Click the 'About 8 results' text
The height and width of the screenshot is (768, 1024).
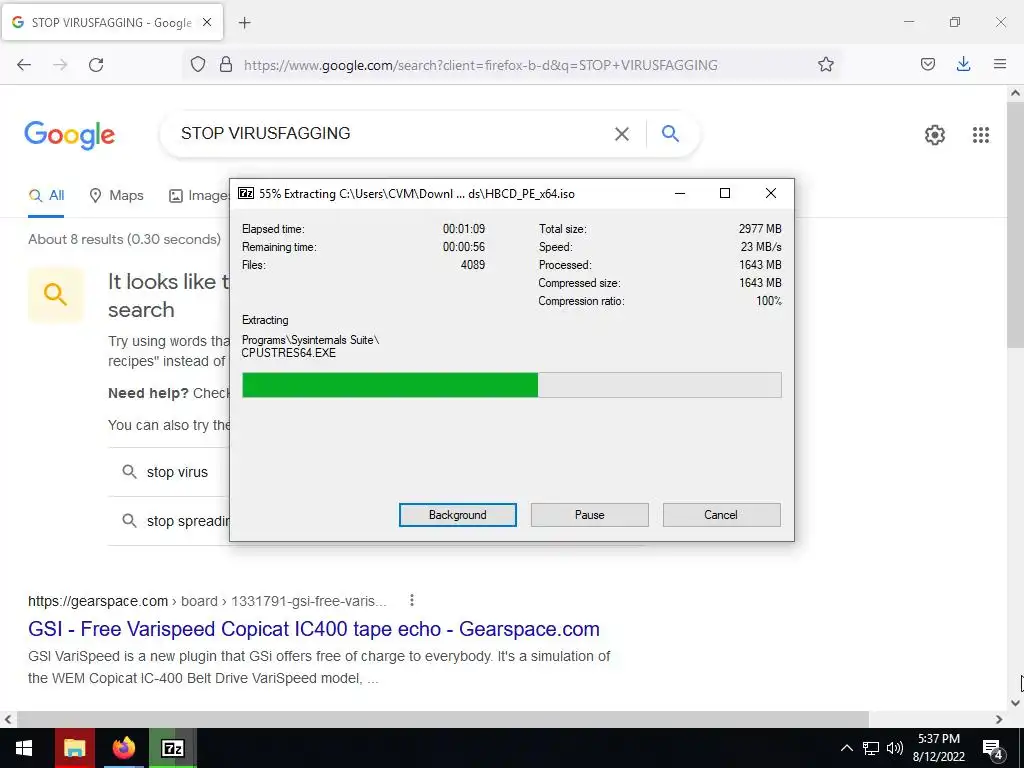[124, 239]
